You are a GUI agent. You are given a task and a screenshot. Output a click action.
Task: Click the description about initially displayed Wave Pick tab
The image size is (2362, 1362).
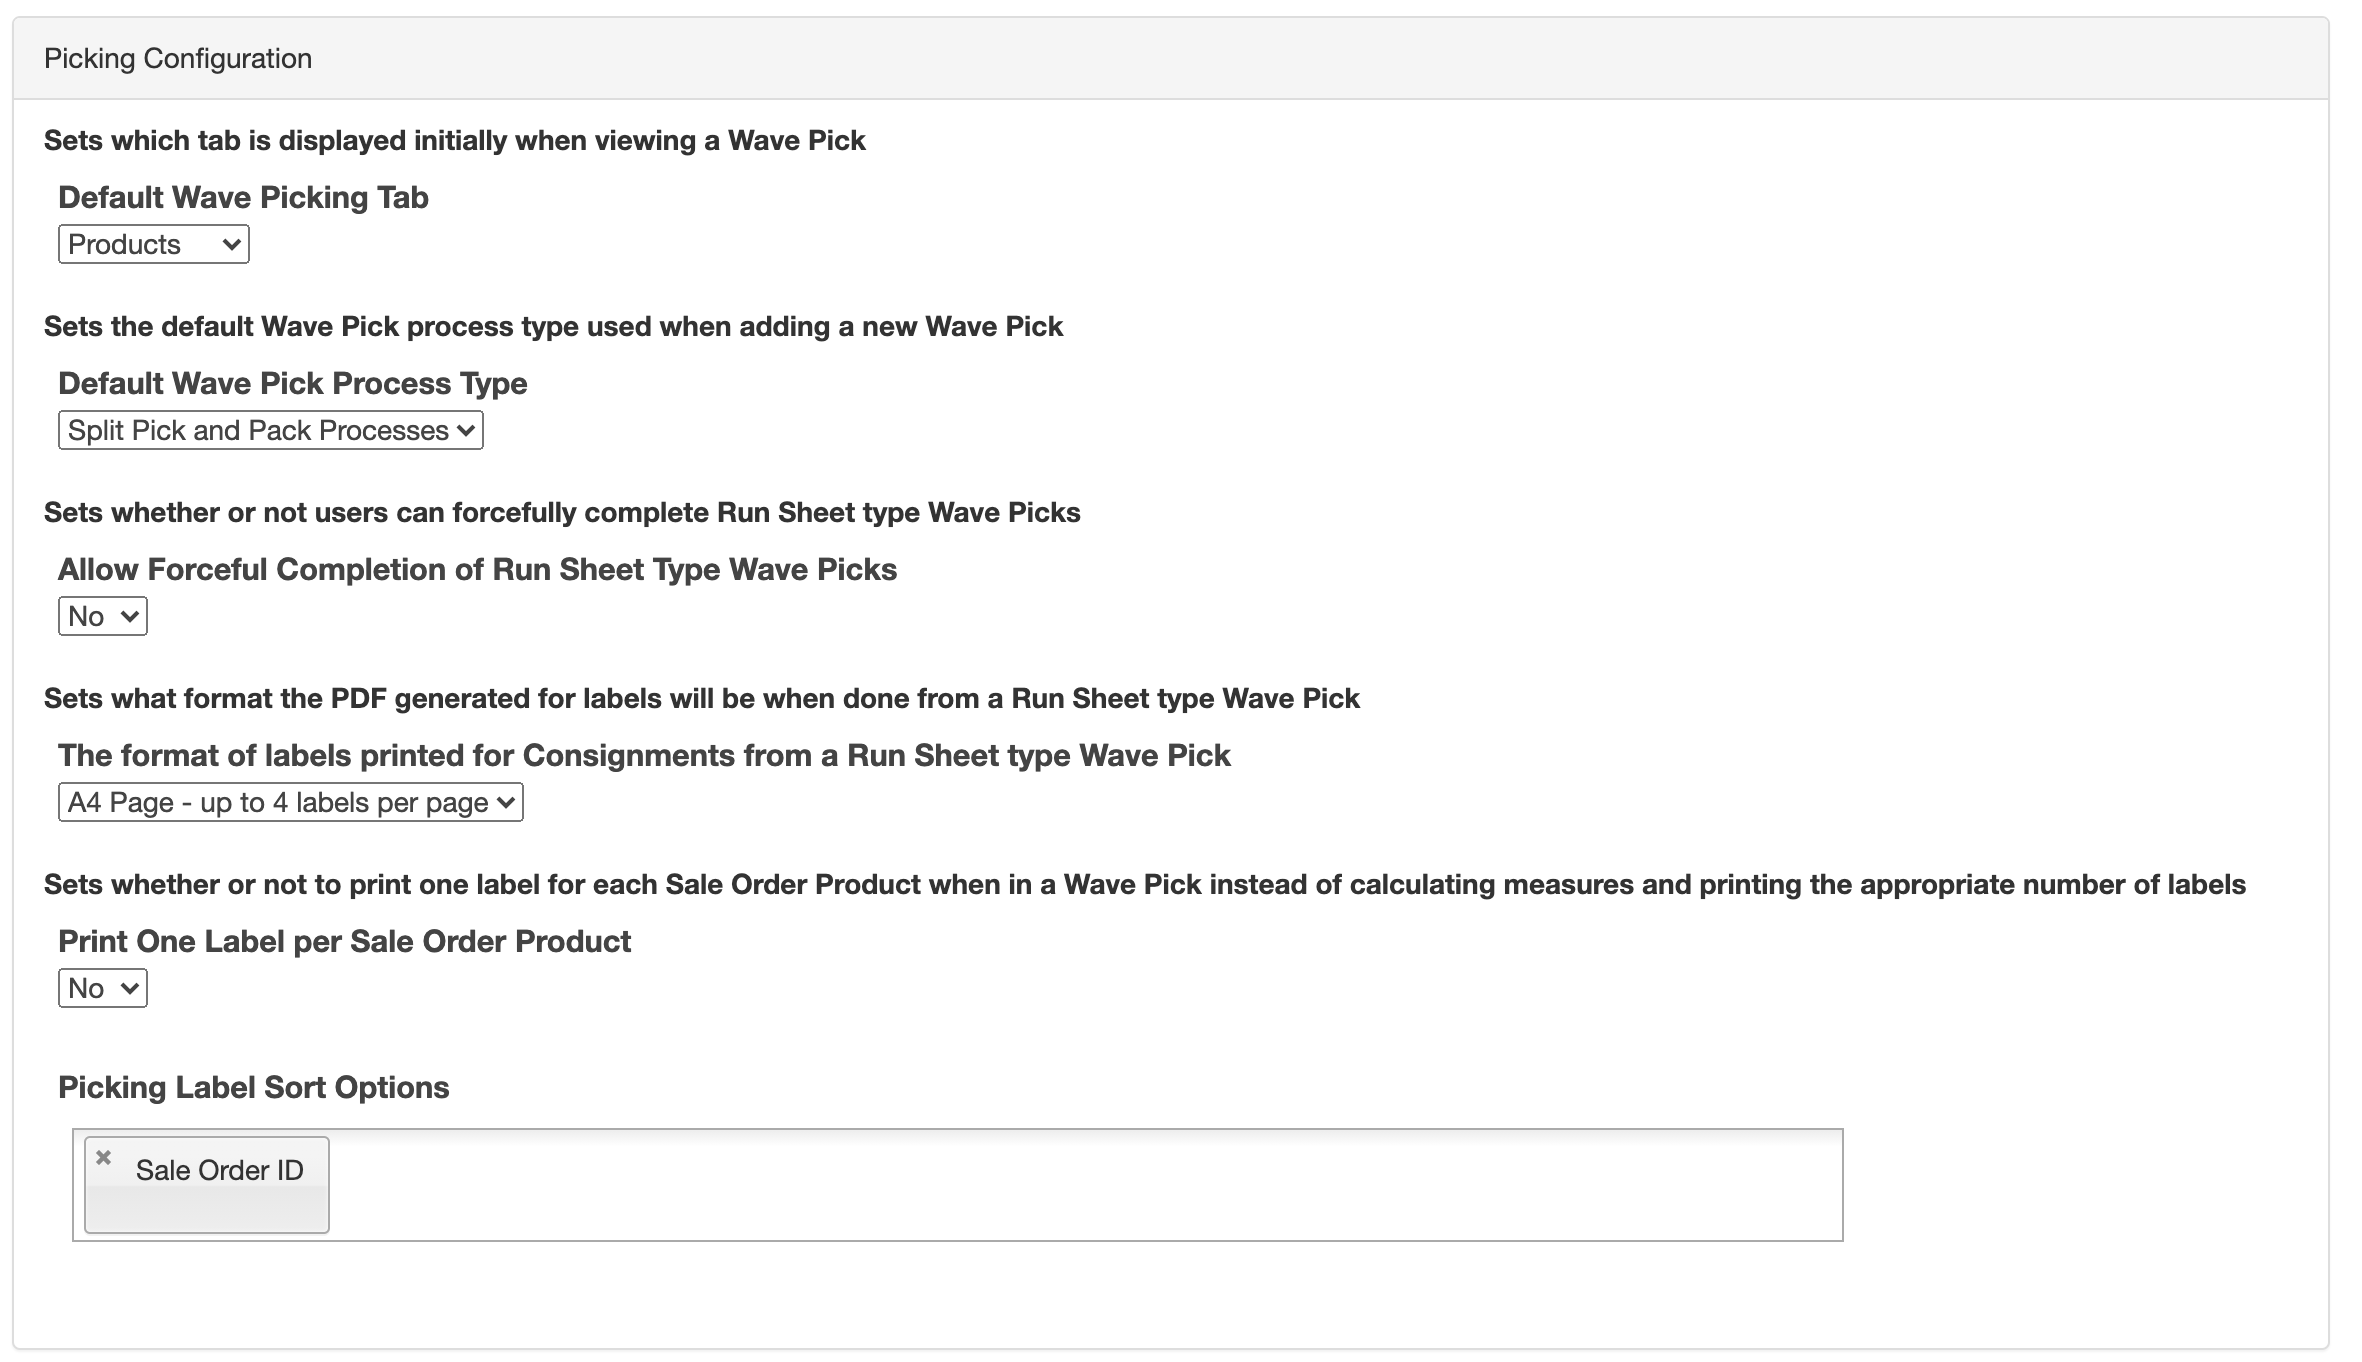454,140
